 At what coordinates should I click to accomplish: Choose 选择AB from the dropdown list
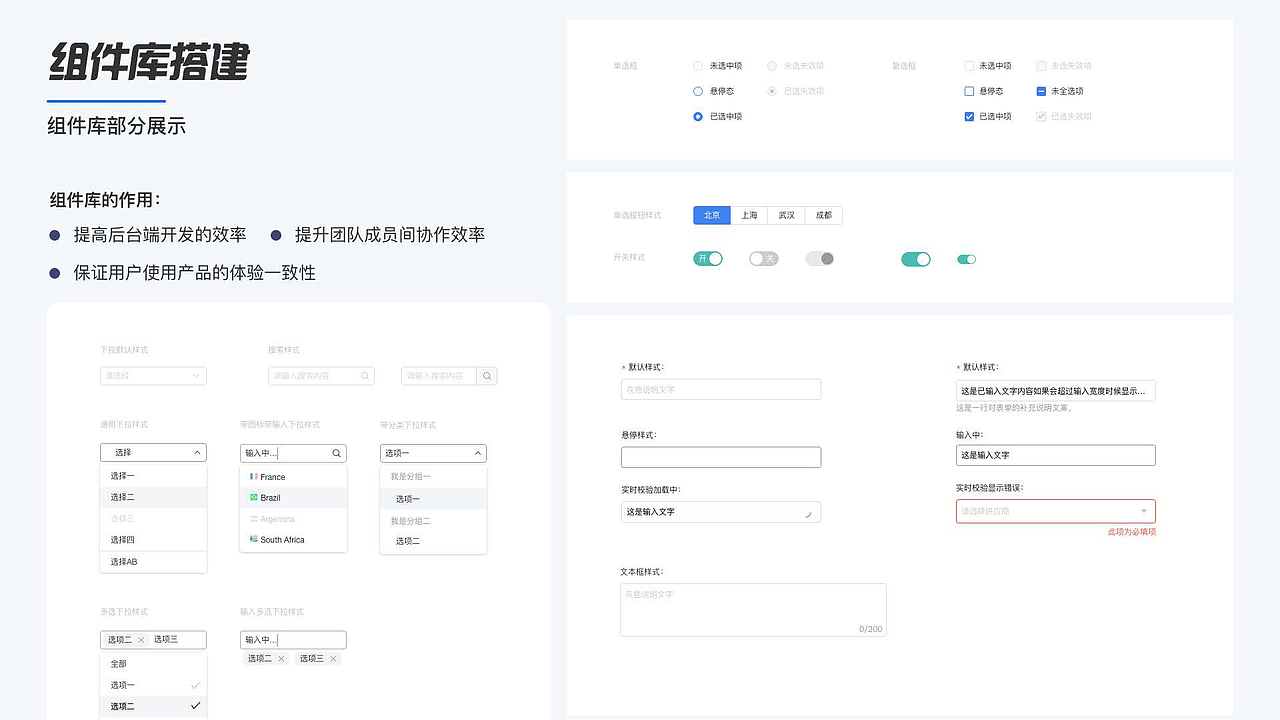click(153, 562)
